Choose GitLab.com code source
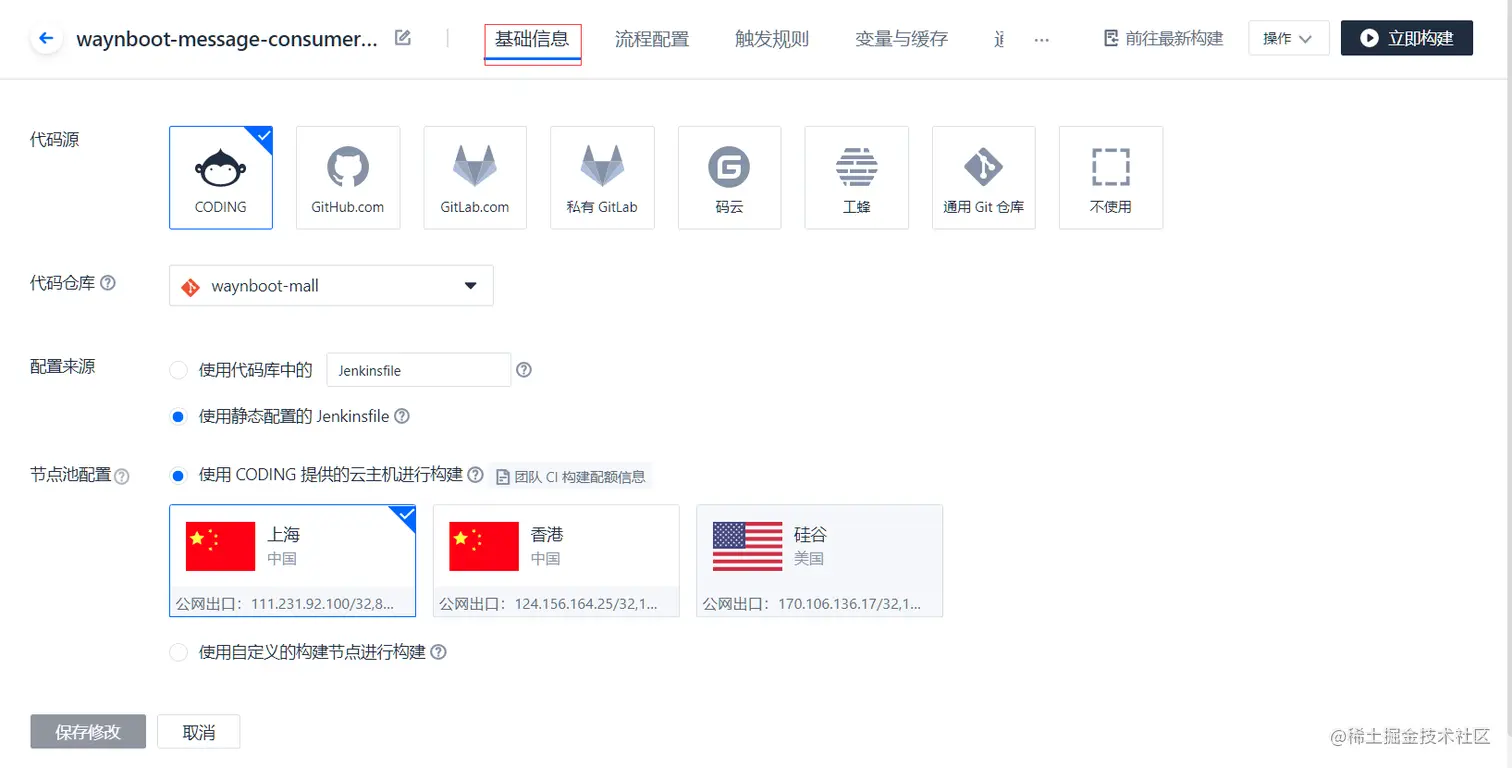 coord(475,178)
